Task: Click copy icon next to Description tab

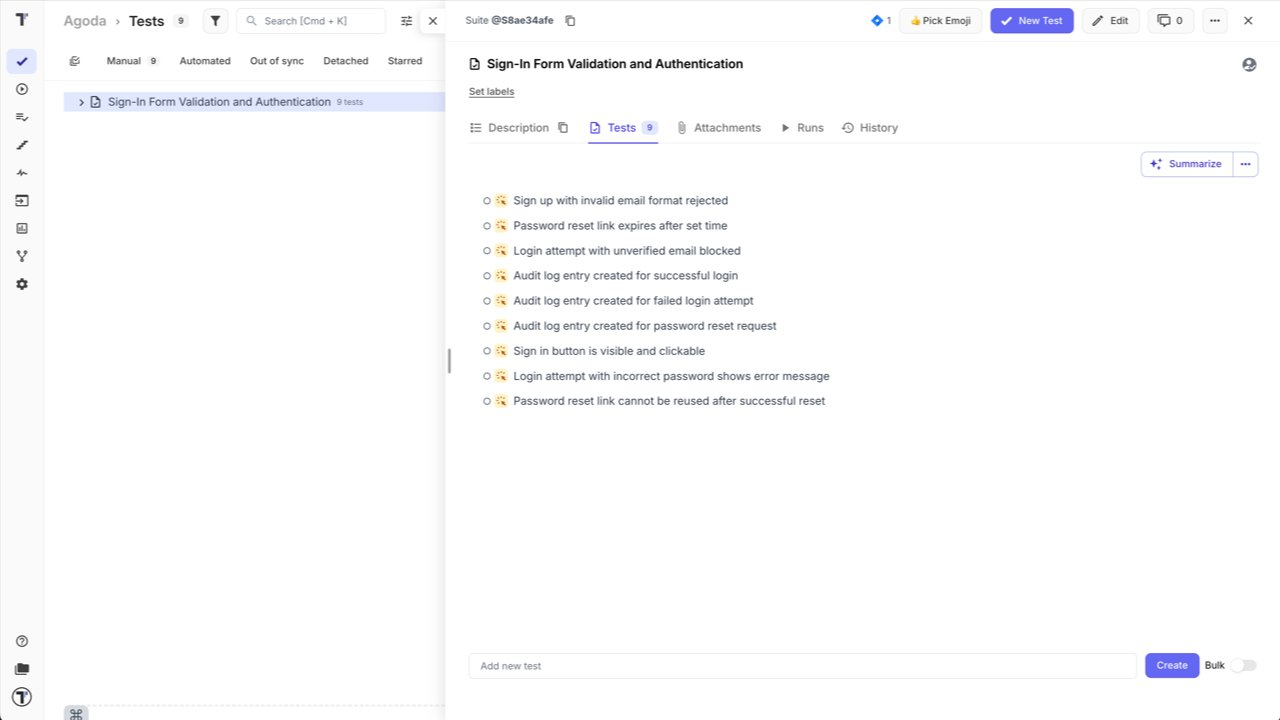Action: 562,128
